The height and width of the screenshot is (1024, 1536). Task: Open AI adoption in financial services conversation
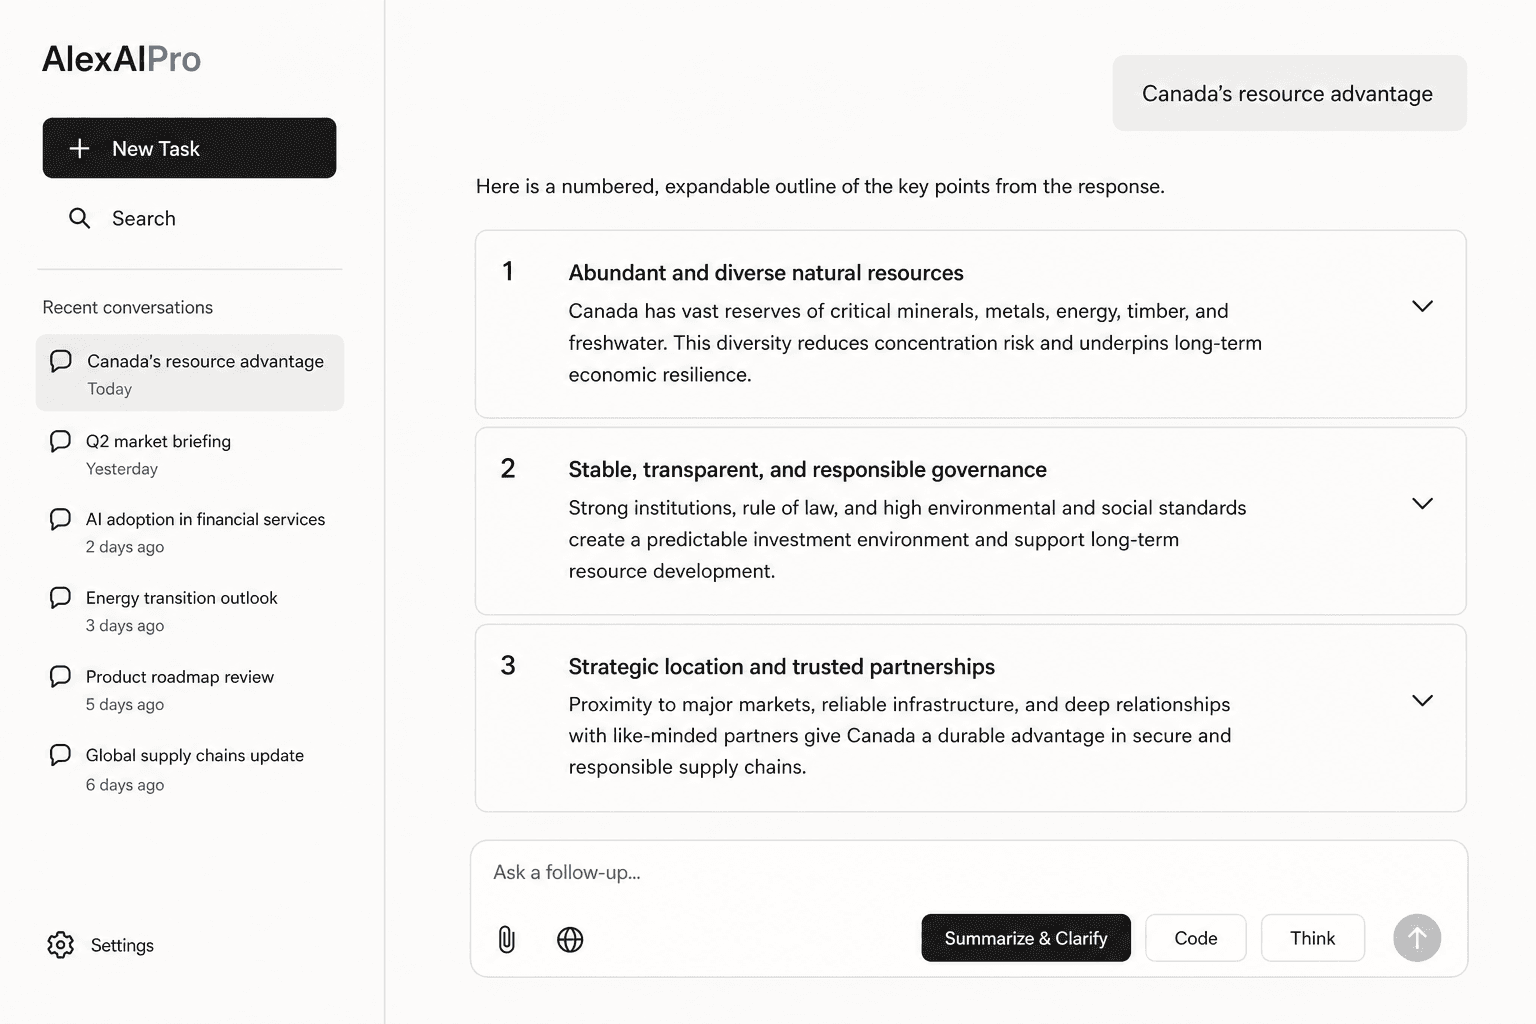tap(190, 532)
